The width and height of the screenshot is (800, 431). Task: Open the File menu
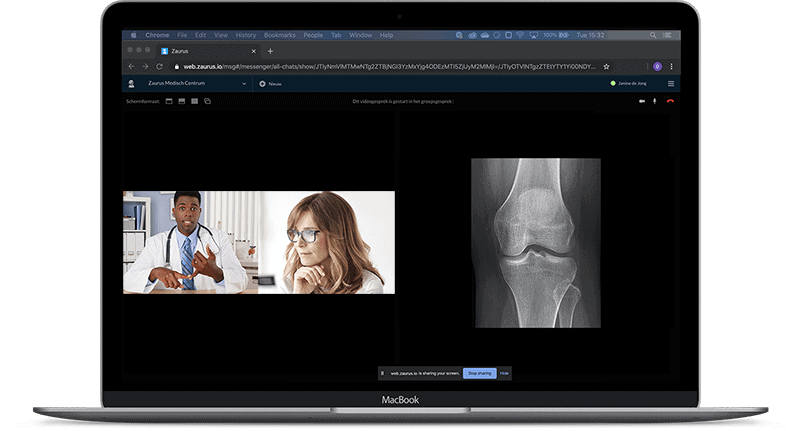(x=182, y=35)
